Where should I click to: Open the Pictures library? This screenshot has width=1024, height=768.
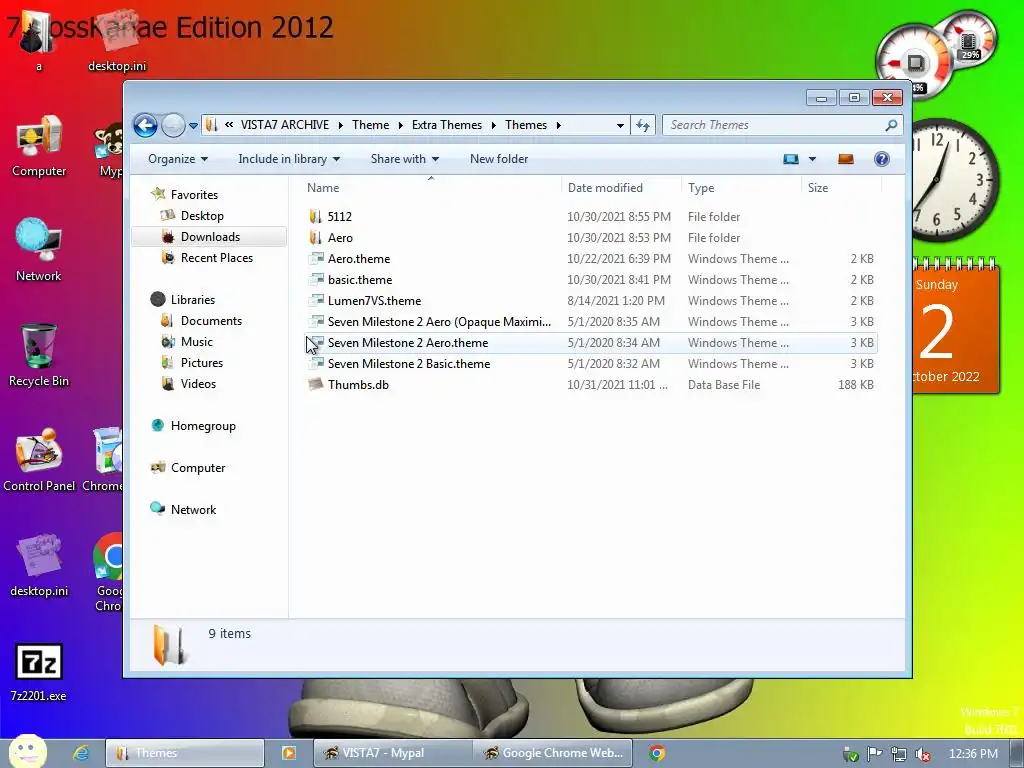tap(202, 362)
